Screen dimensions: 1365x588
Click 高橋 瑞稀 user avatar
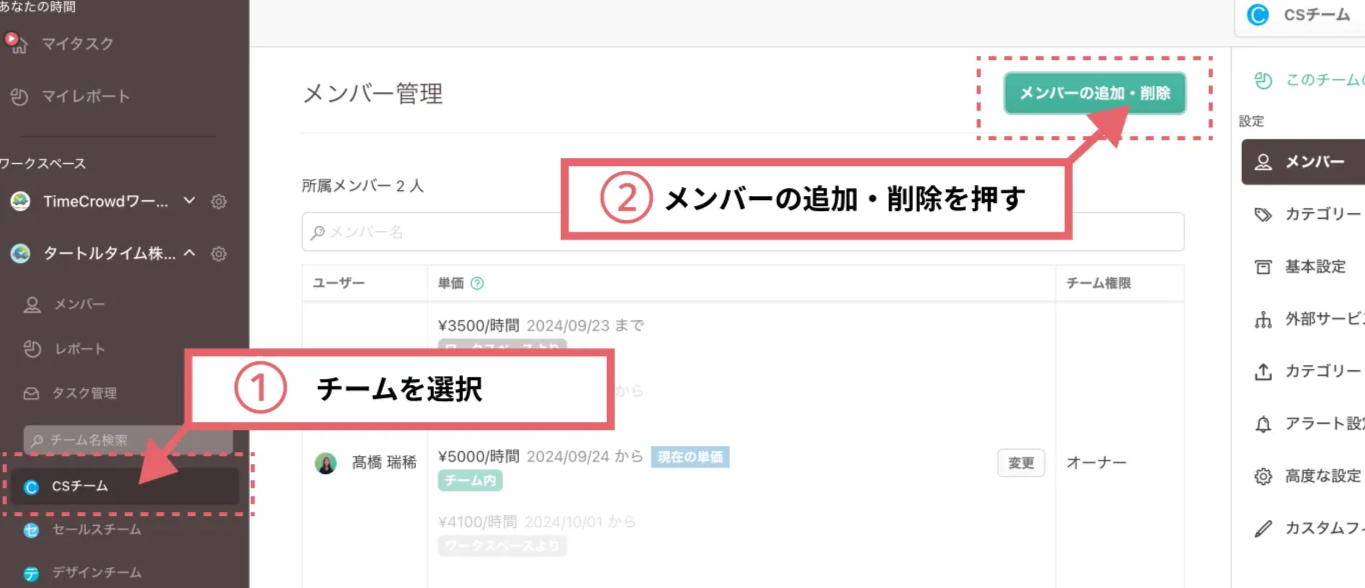click(326, 463)
